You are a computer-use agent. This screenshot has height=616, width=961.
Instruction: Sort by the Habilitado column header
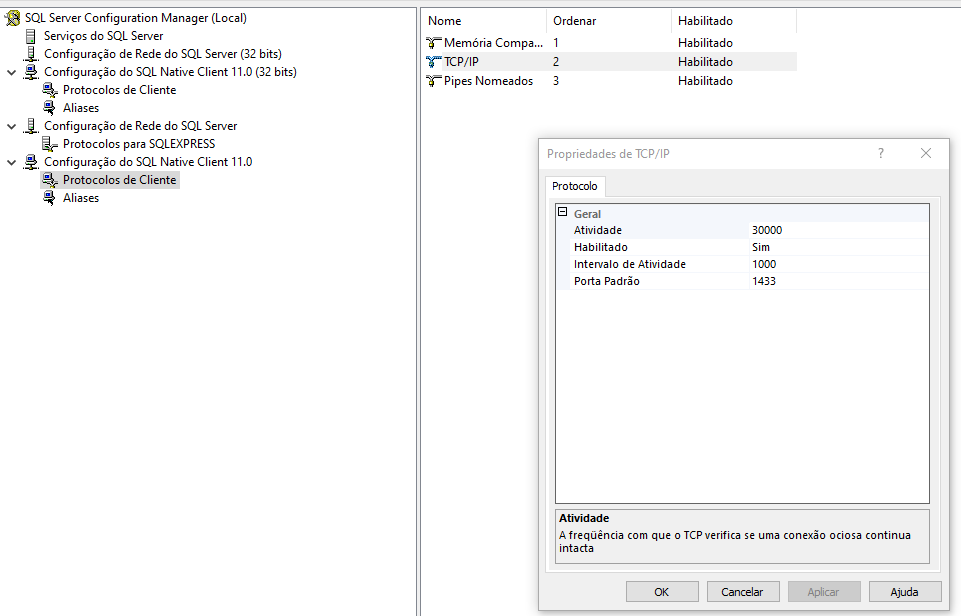coord(734,21)
